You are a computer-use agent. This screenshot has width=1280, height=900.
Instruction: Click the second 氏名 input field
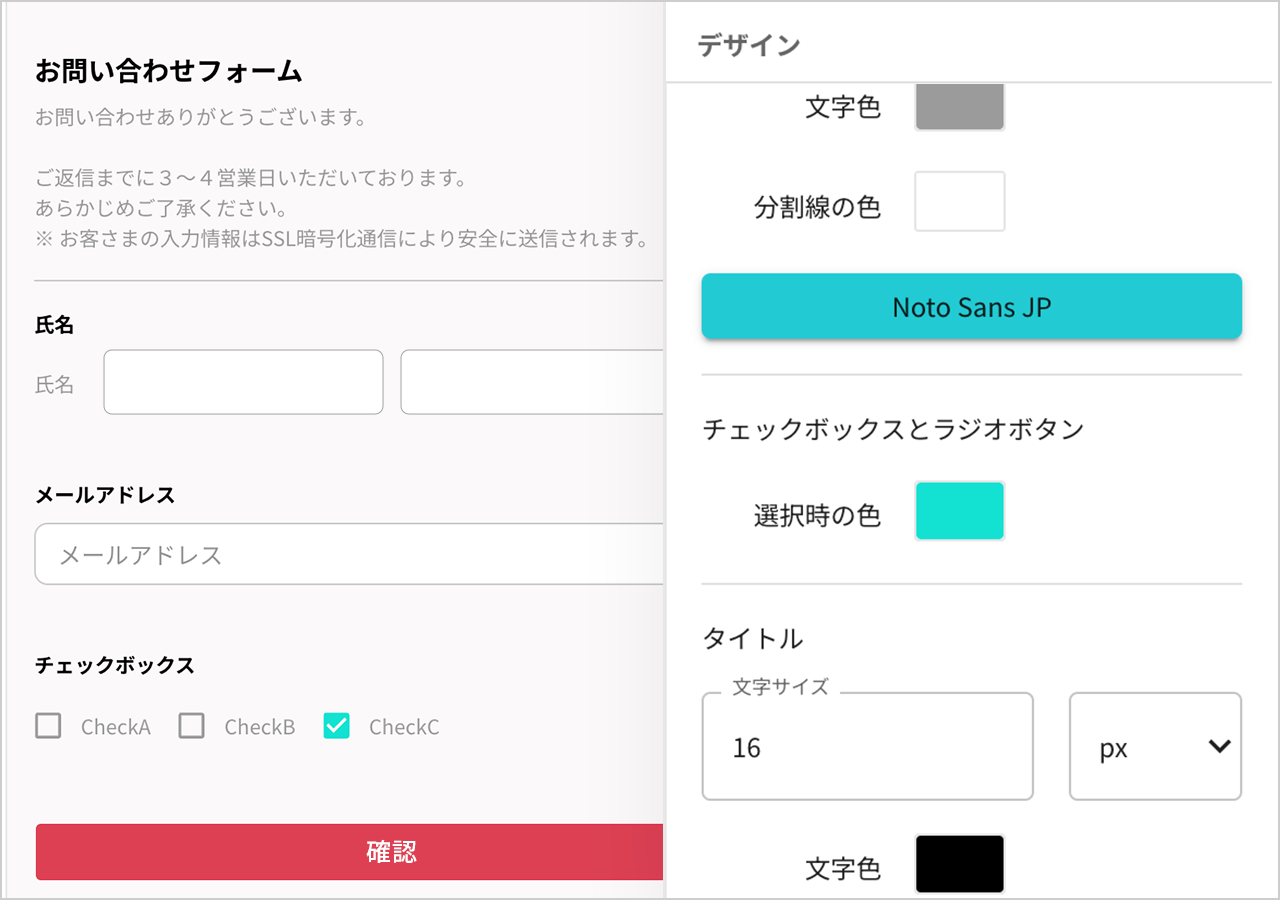(530, 382)
